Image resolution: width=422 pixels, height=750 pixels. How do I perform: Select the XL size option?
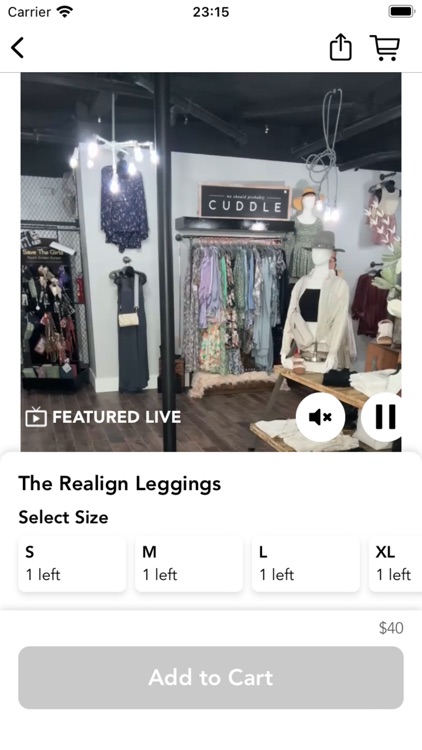(x=395, y=563)
